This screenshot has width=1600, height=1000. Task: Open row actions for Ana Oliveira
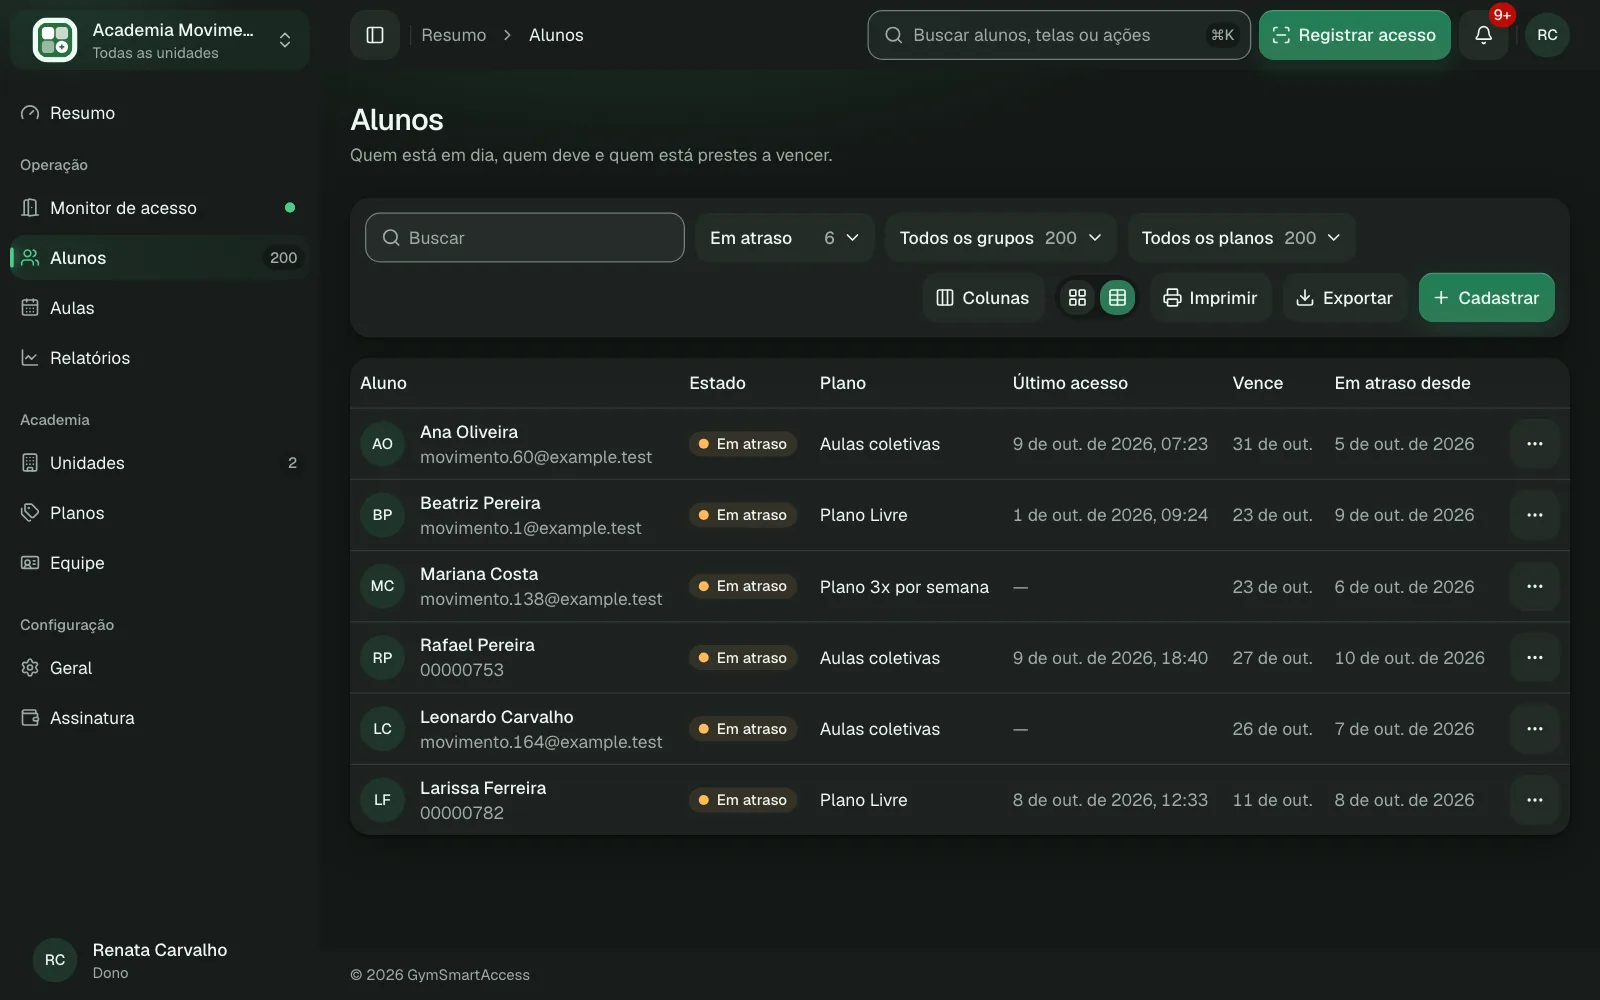tap(1535, 444)
